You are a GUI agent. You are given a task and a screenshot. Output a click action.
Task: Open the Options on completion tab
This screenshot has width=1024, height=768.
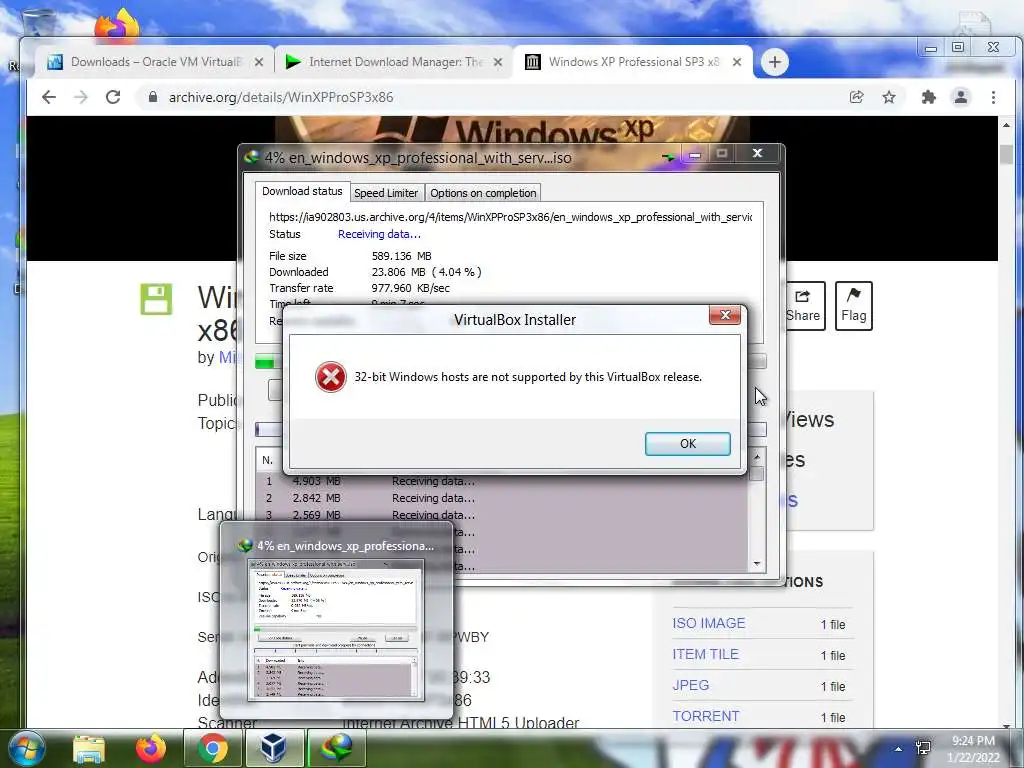click(x=483, y=193)
